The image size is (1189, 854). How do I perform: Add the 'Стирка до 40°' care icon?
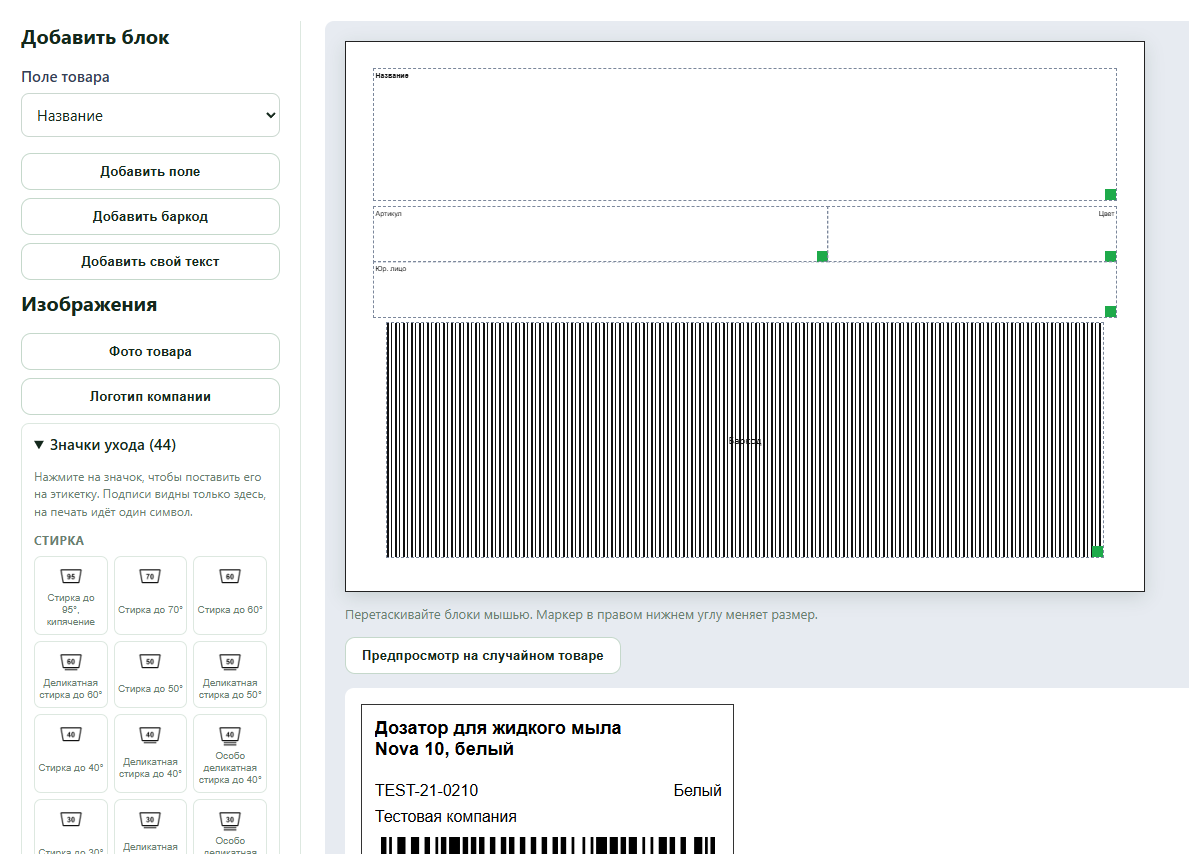coord(71,753)
